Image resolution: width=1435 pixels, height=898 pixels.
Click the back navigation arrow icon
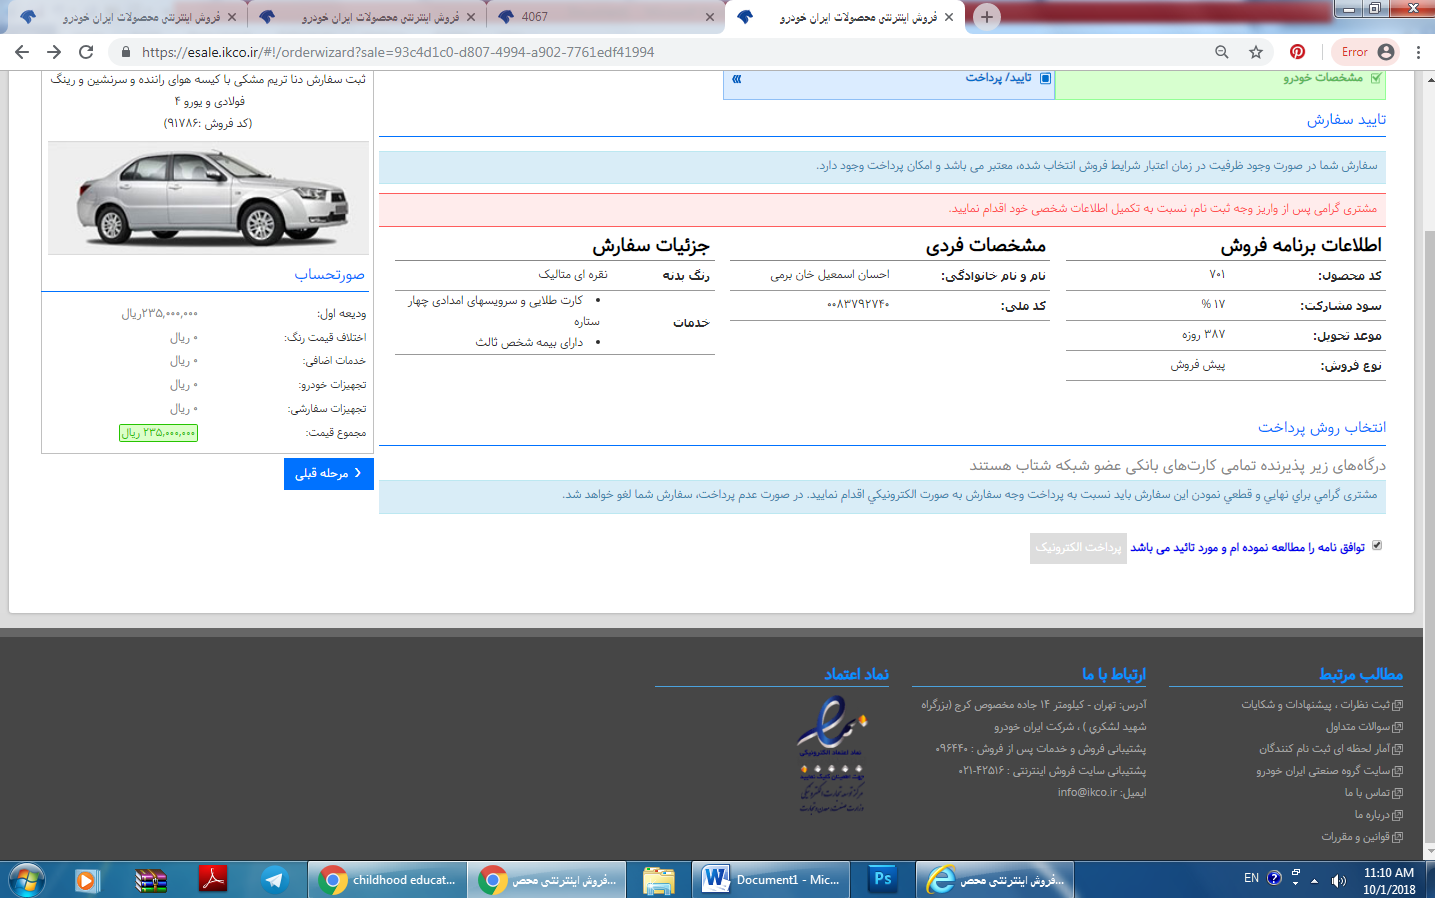(22, 51)
